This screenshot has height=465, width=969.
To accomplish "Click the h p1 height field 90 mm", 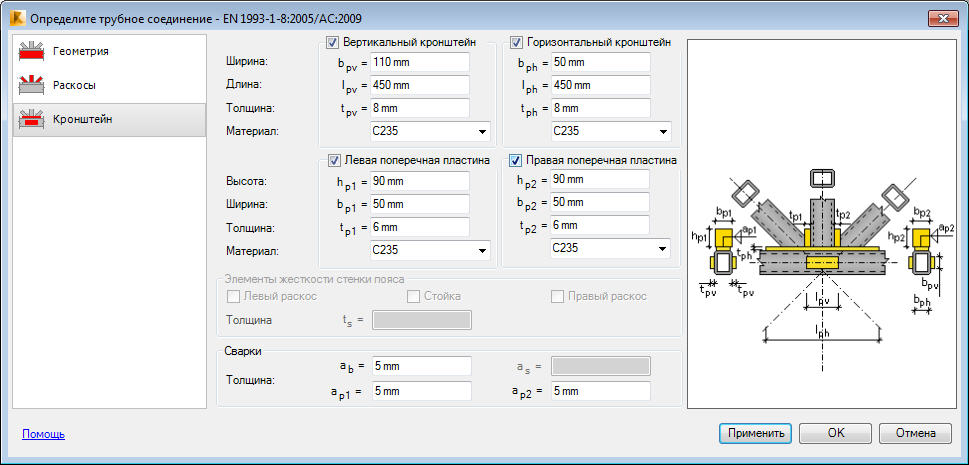I will pyautogui.click(x=420, y=181).
